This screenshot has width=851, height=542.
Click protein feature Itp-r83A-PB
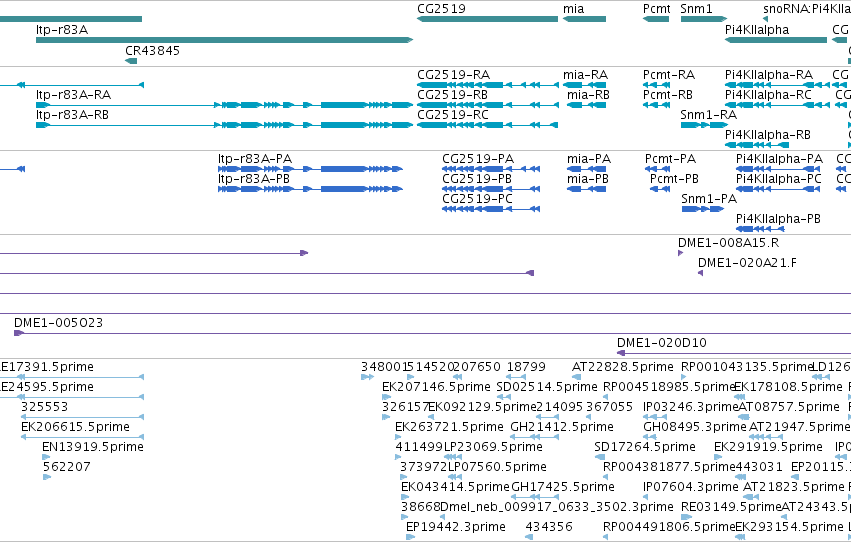coord(310,189)
